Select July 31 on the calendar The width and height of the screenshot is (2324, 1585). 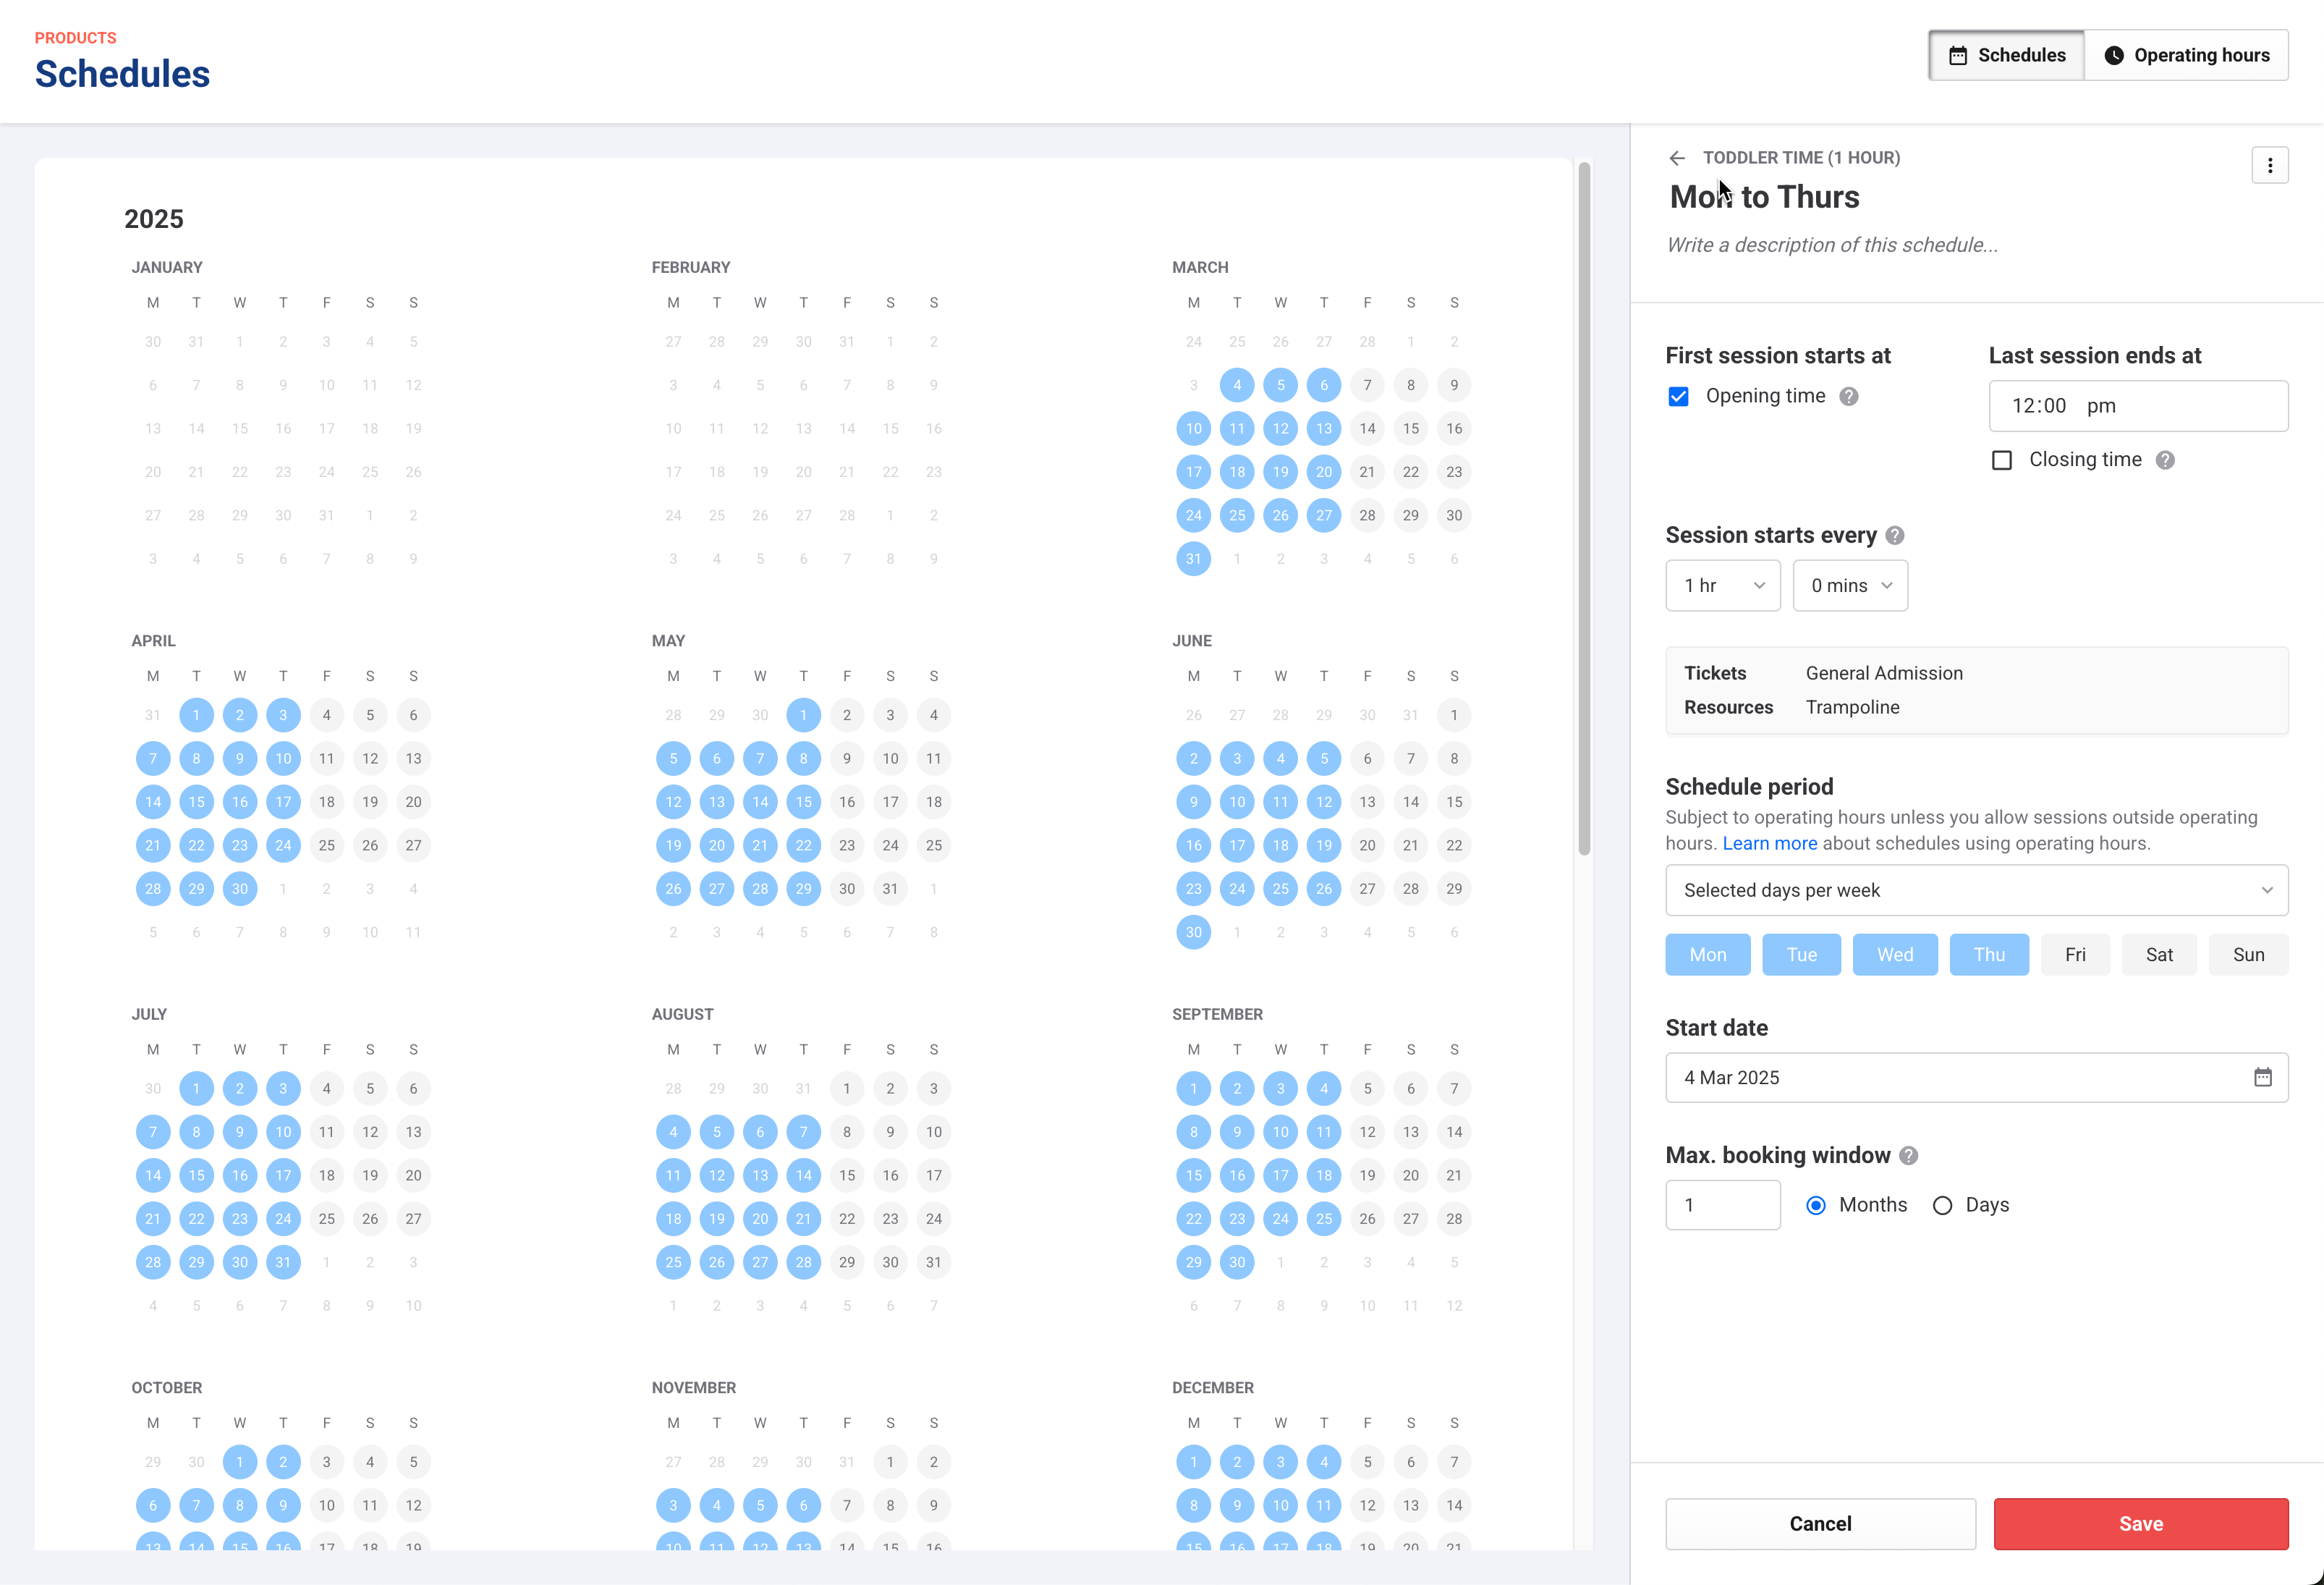[283, 1263]
